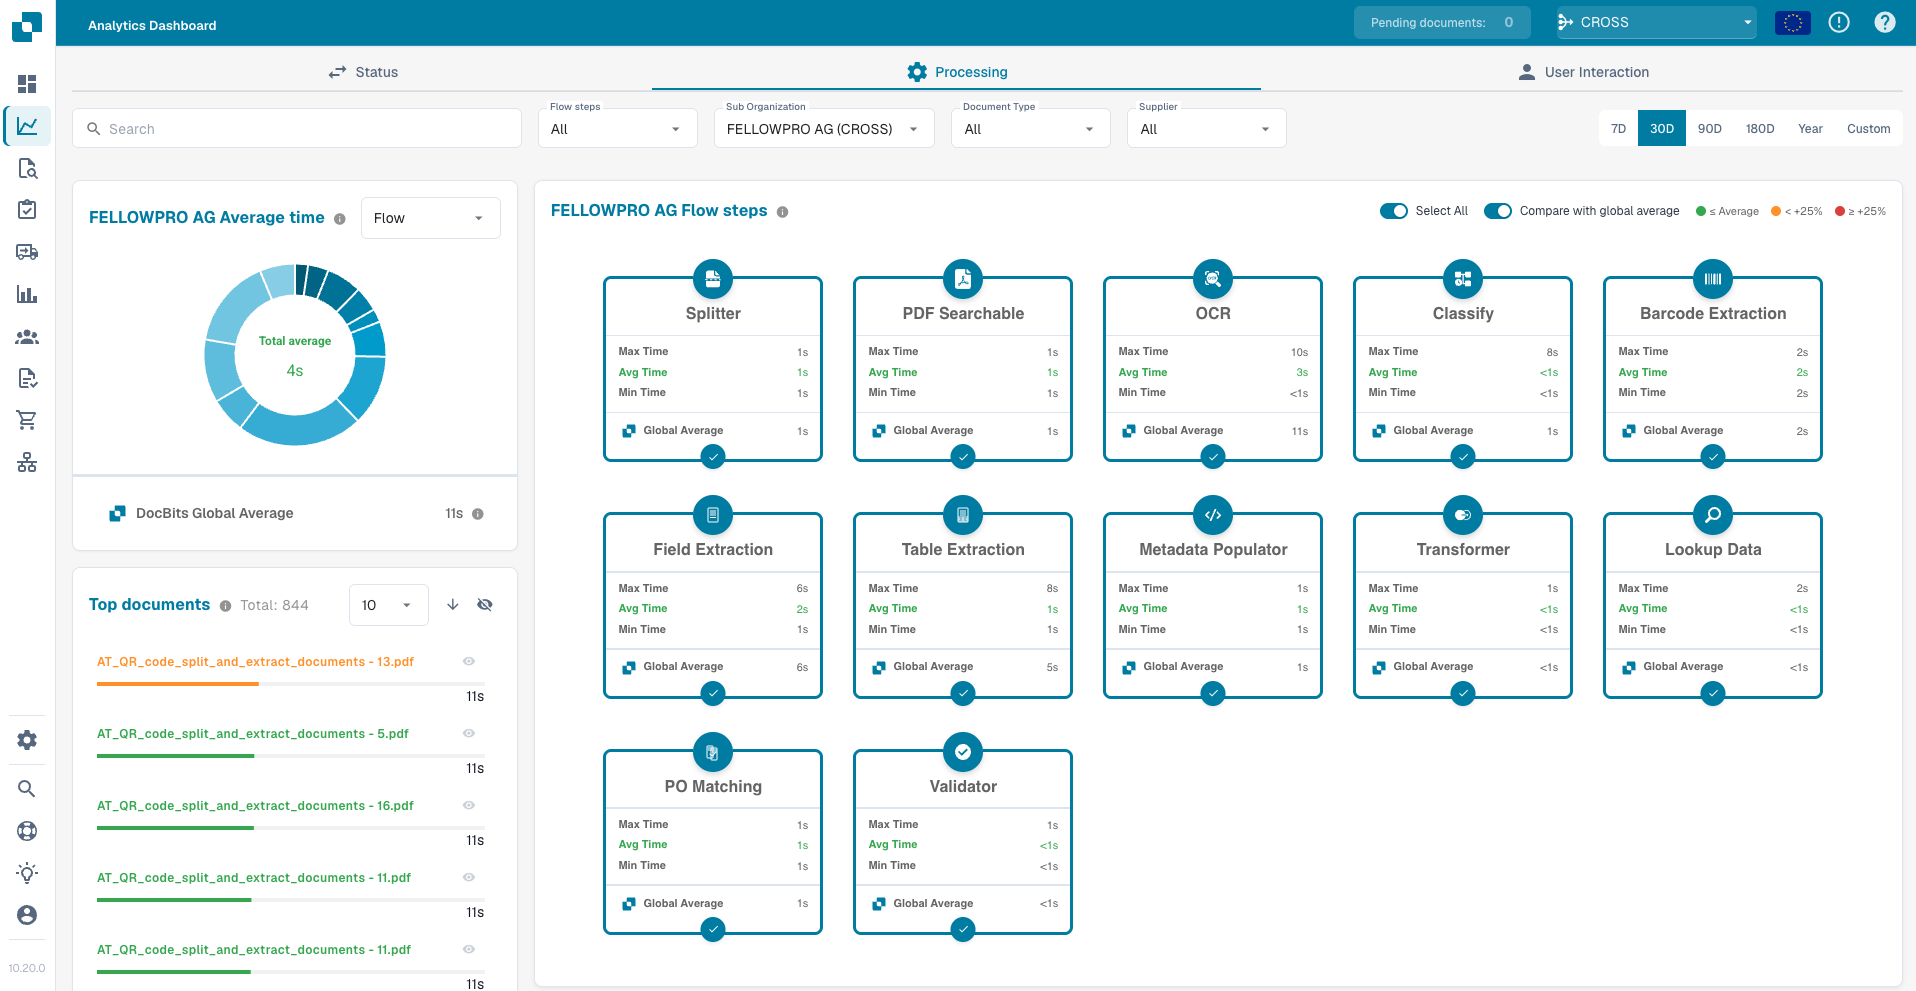Open the Document Type dropdown
Image resolution: width=1916 pixels, height=991 pixels.
tap(1031, 129)
